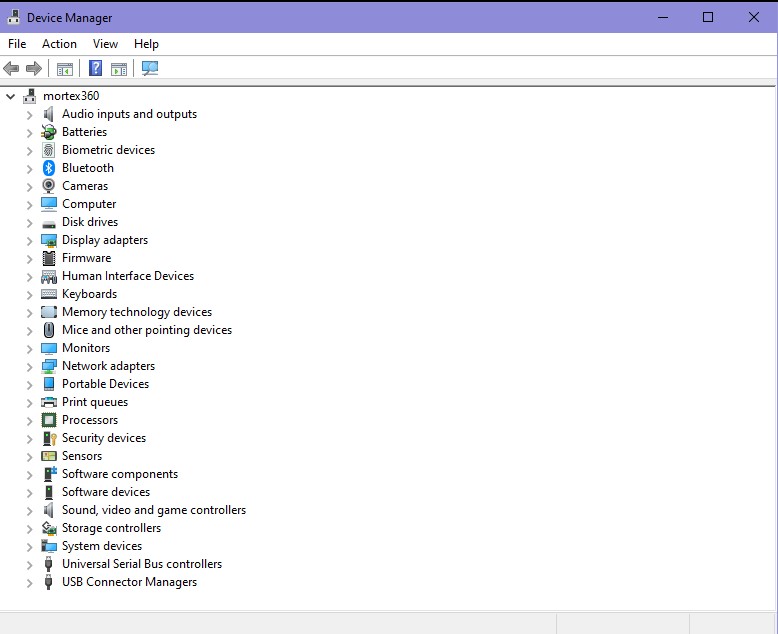Collapse the mortex360 root node
The height and width of the screenshot is (634, 778).
click(x=11, y=96)
